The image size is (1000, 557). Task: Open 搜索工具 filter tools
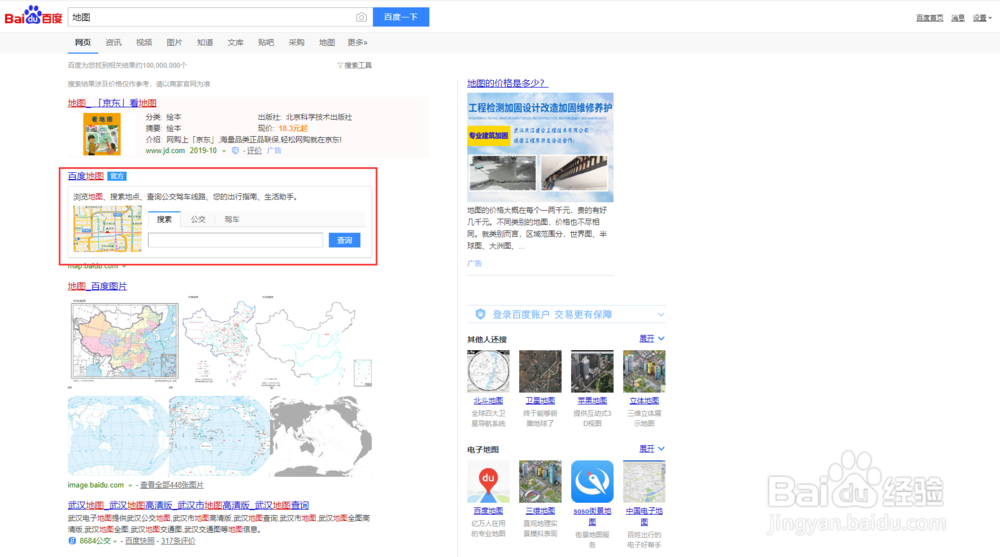pyautogui.click(x=354, y=65)
